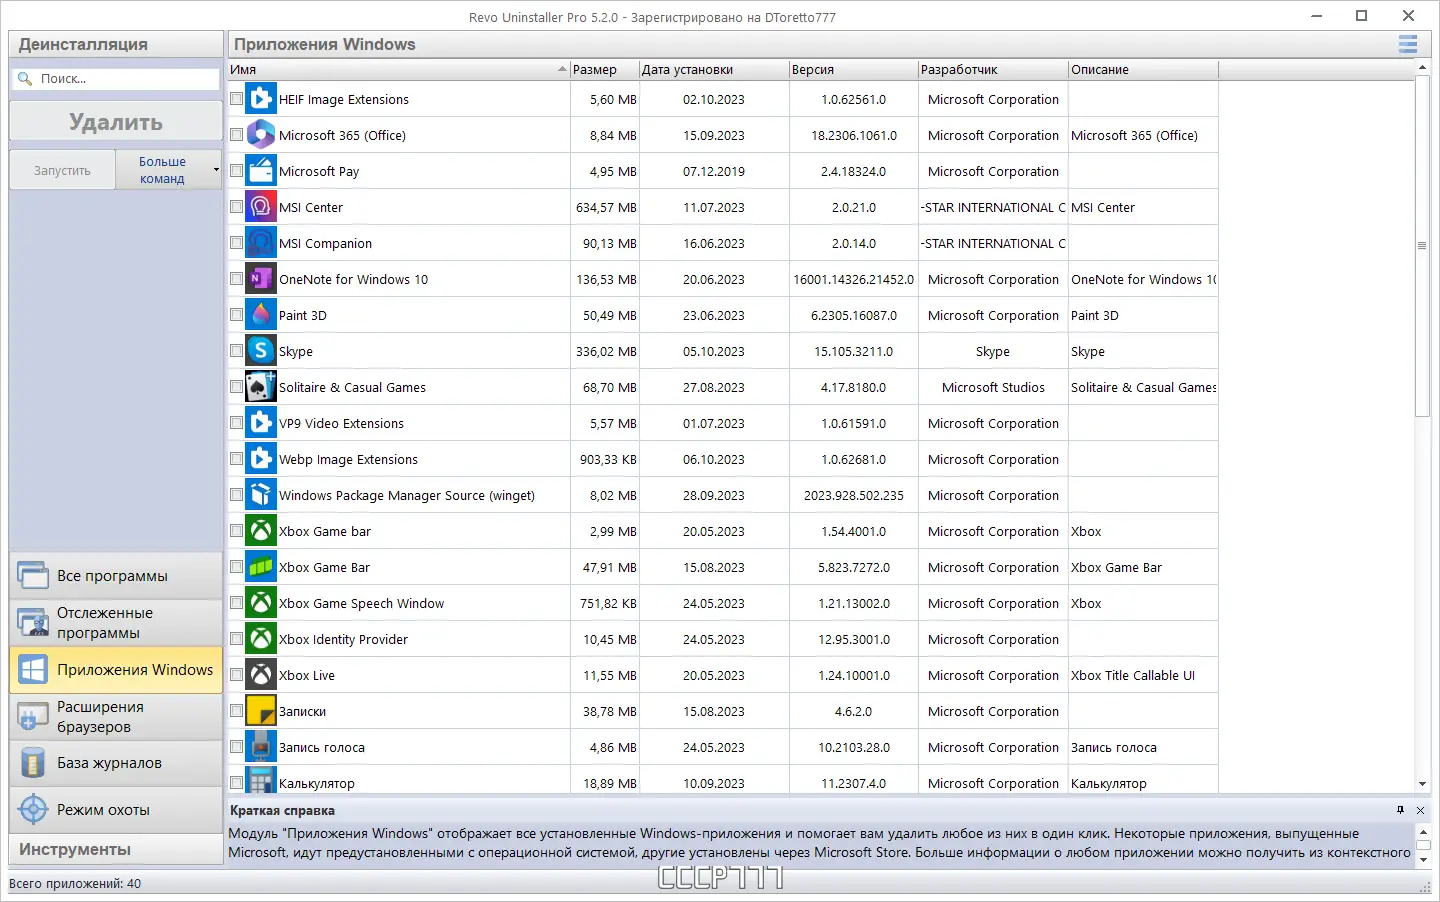1440x902 pixels.
Task: Click the Microsoft 365 (Office) icon
Action: click(261, 135)
